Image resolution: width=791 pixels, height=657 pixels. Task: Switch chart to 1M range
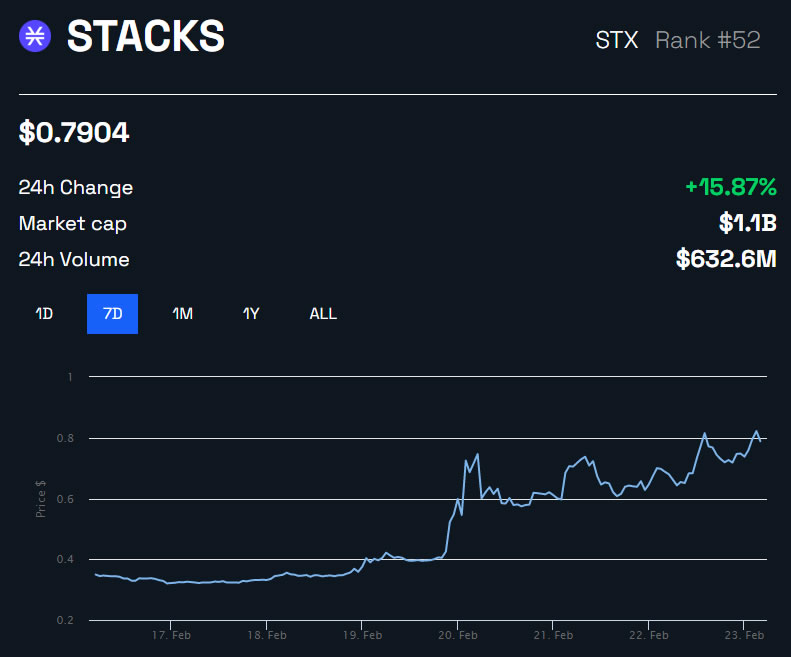[x=182, y=313]
